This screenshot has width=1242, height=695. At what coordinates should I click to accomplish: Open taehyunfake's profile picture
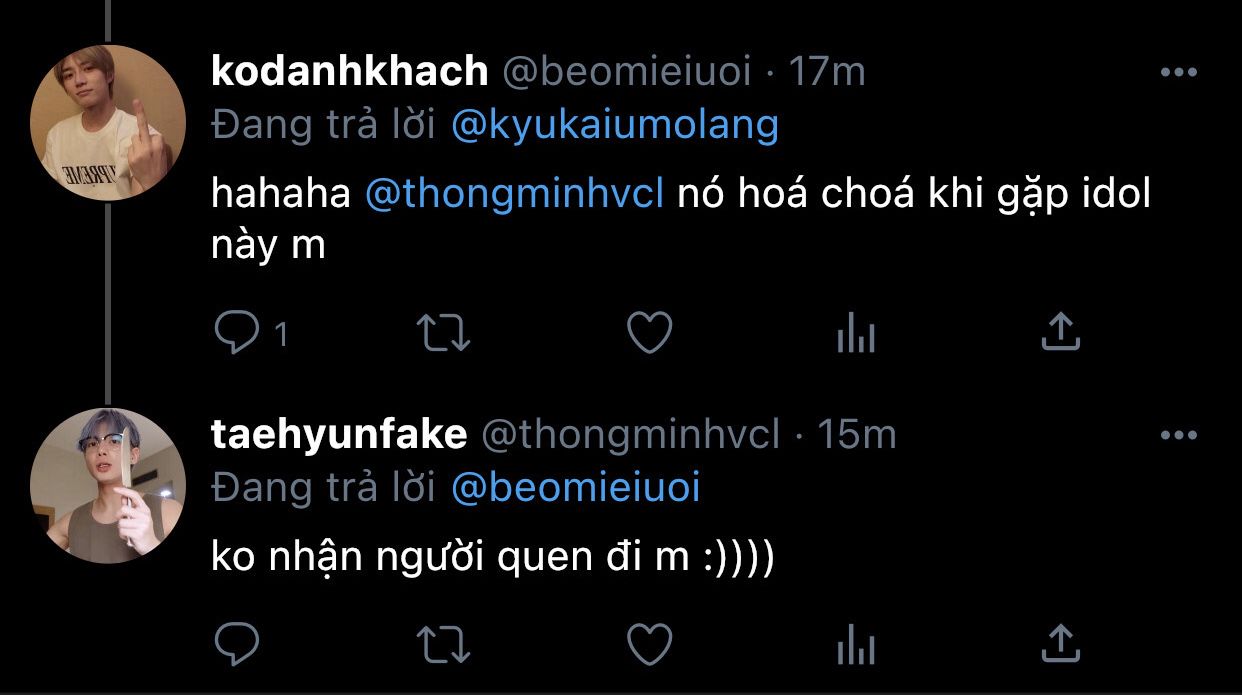[107, 486]
